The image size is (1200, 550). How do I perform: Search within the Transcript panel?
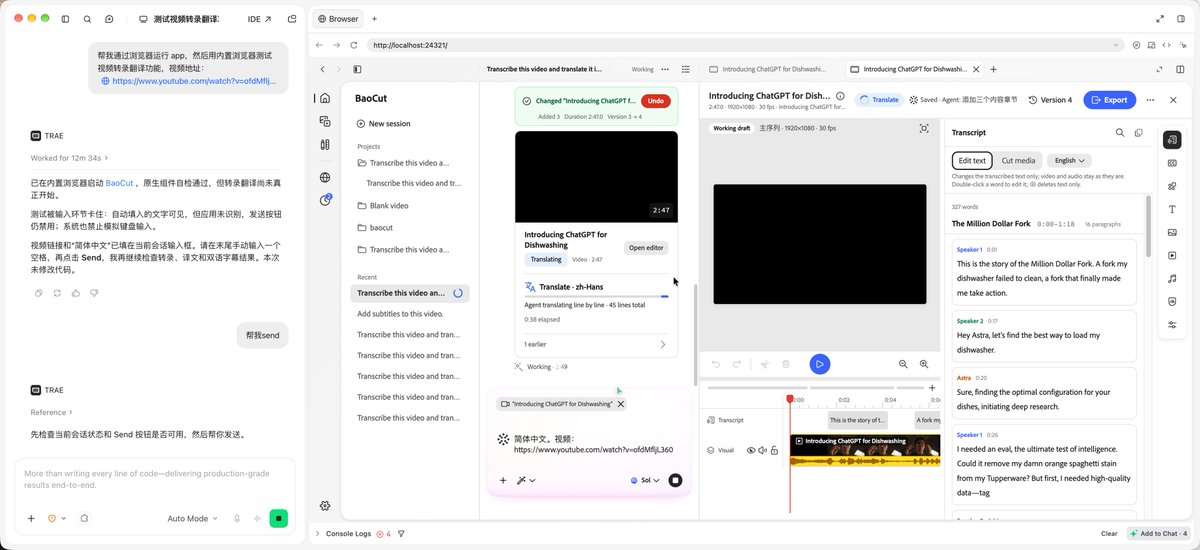[1120, 132]
